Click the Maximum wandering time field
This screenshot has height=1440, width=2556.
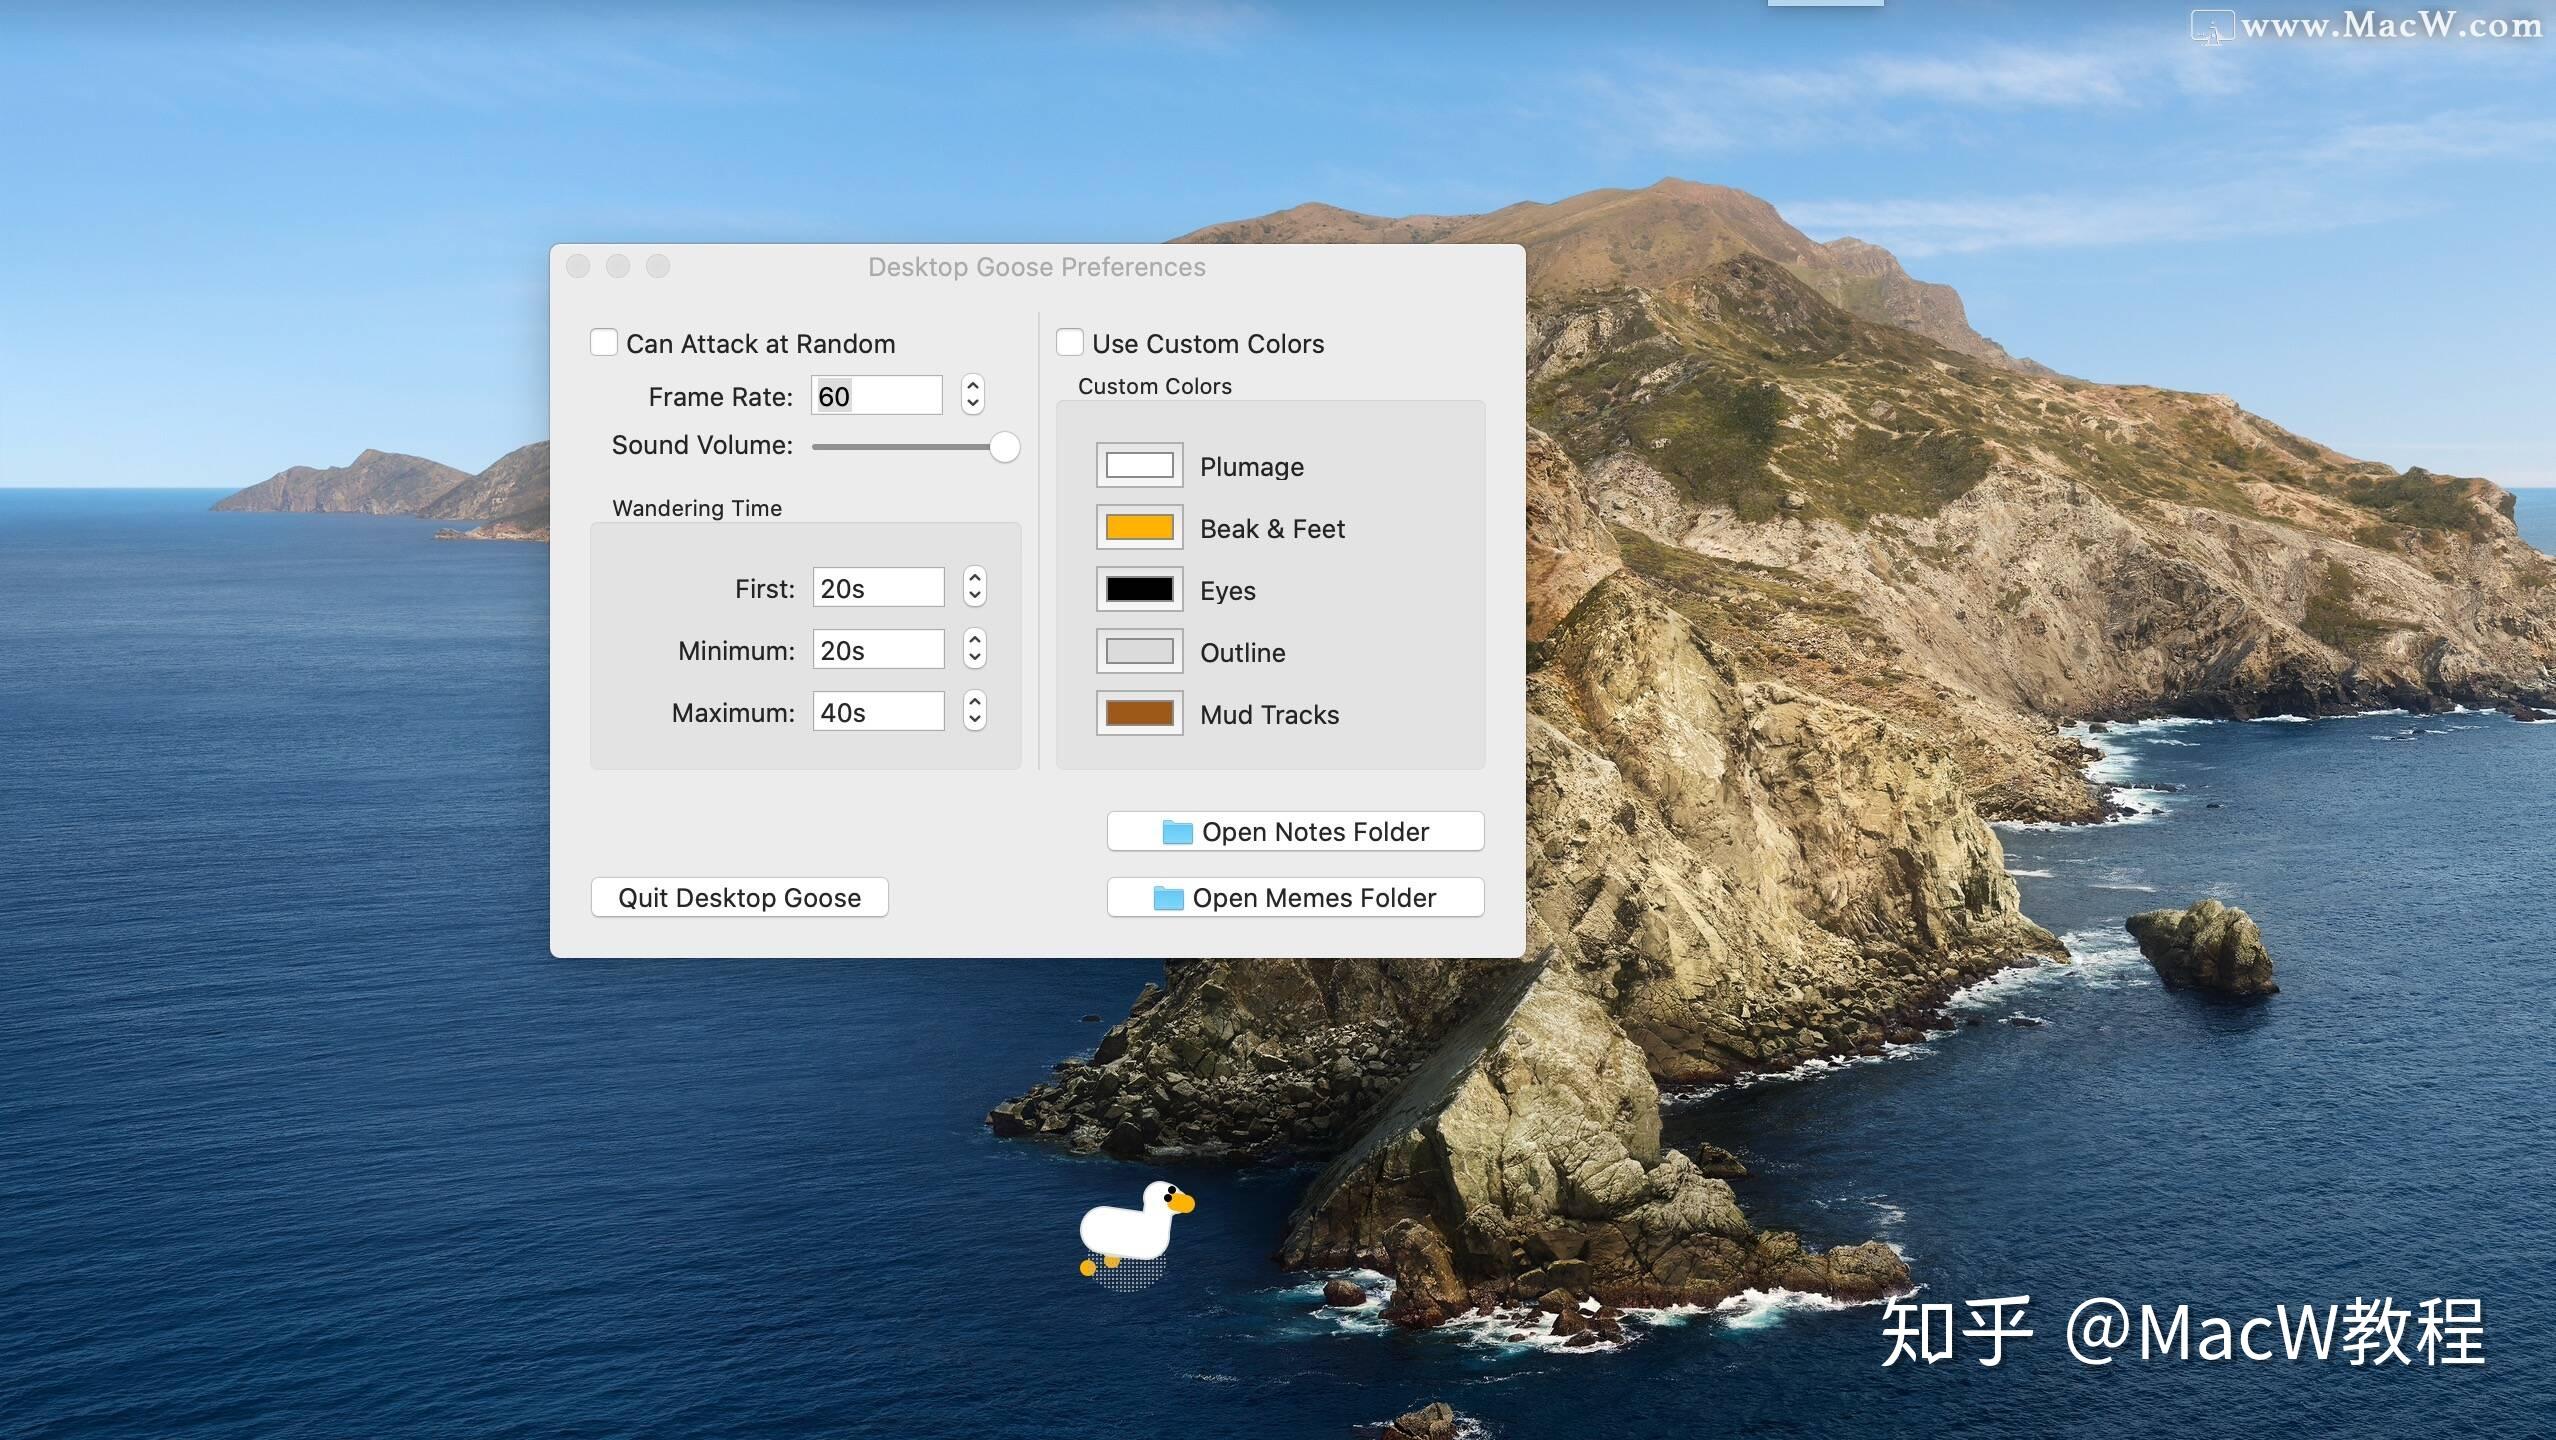(878, 712)
